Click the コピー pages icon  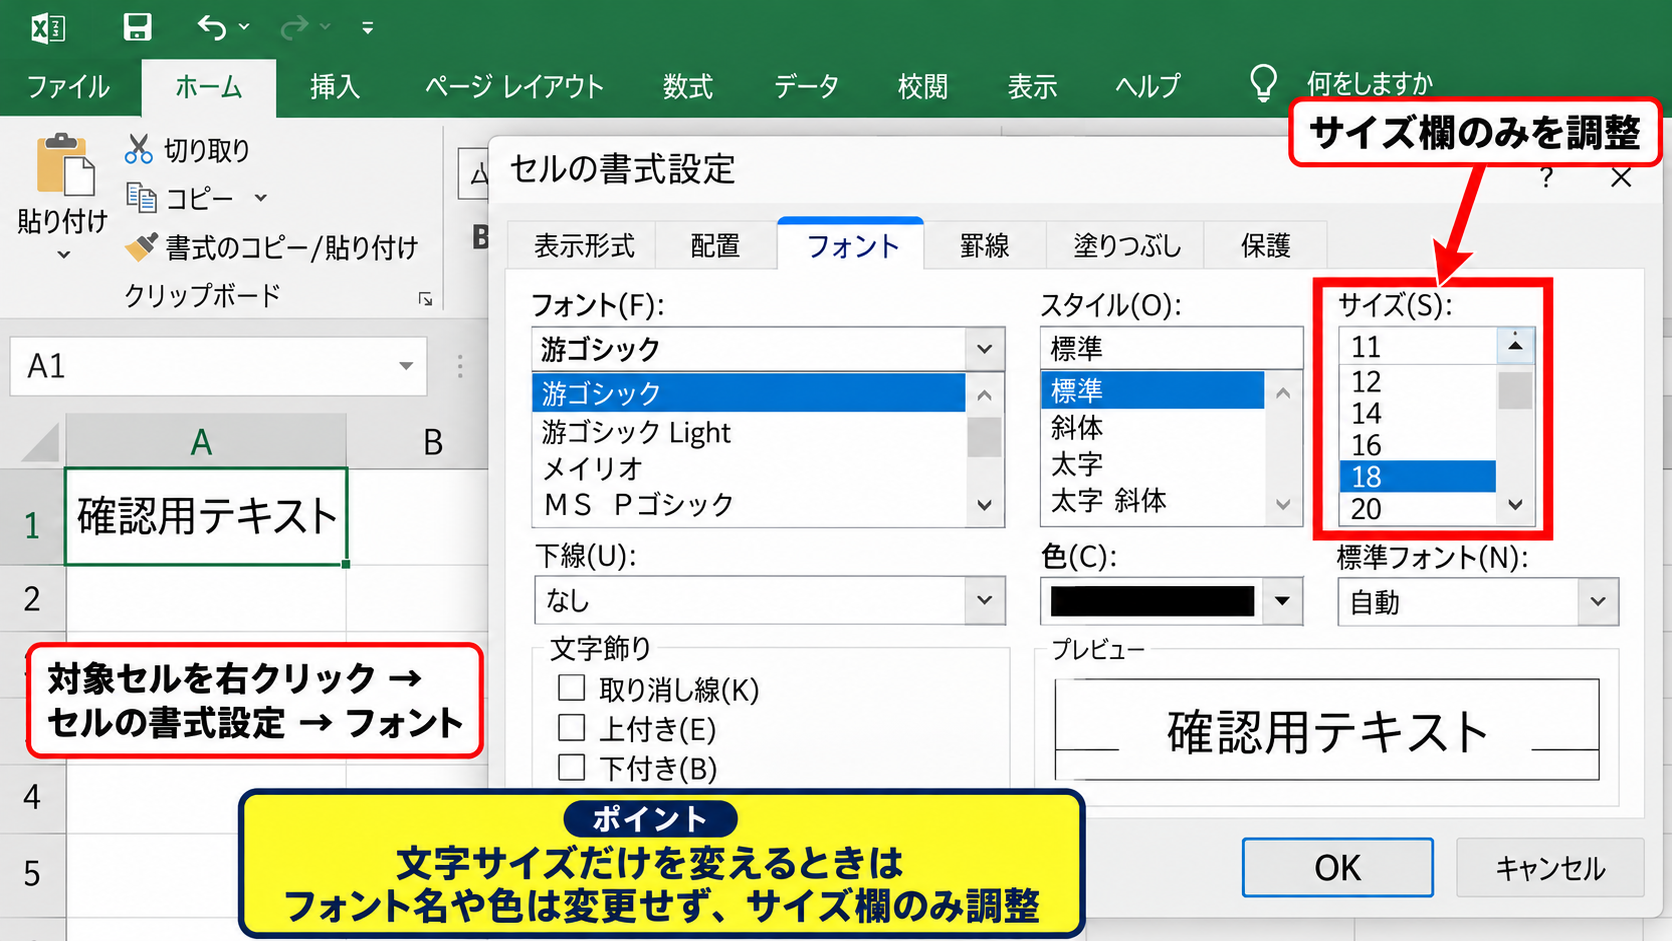(141, 197)
